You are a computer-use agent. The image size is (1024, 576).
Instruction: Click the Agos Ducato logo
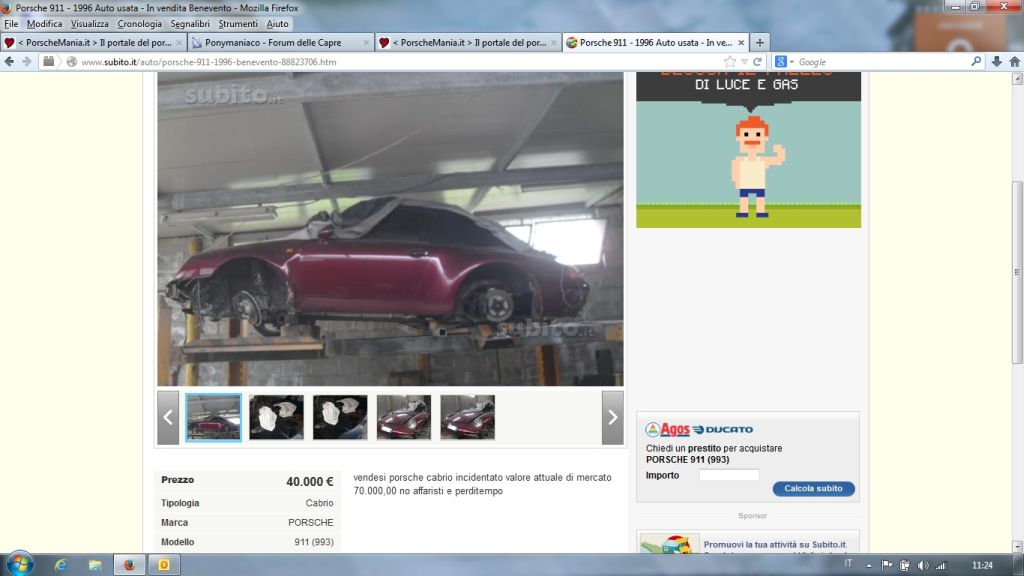tap(699, 429)
